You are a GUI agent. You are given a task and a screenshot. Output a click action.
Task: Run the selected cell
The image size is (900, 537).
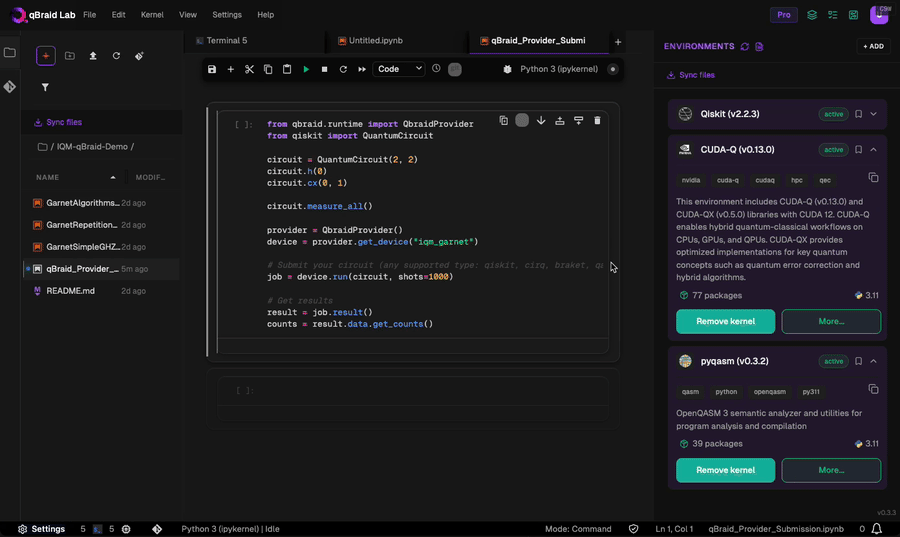click(306, 69)
